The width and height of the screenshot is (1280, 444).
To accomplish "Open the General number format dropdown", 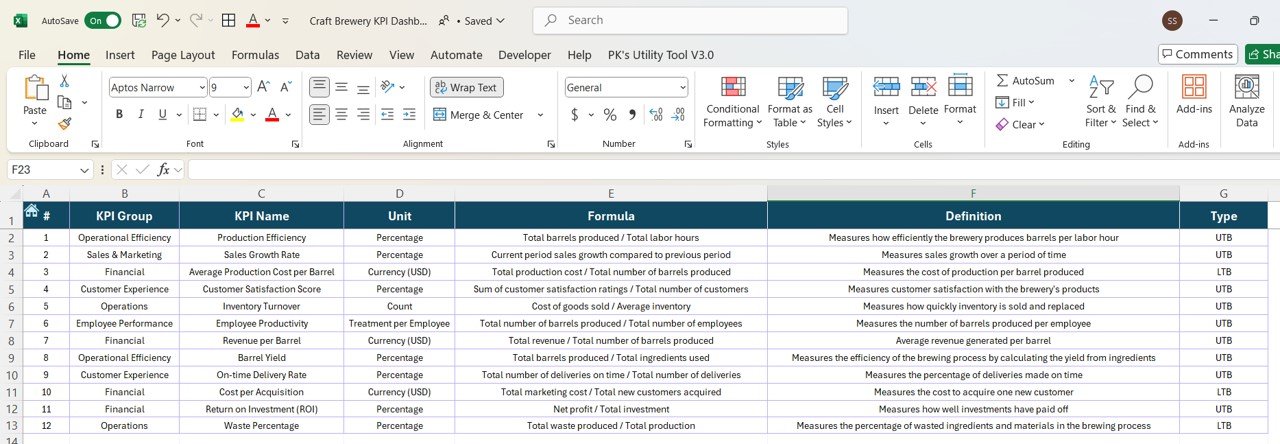I will [683, 87].
